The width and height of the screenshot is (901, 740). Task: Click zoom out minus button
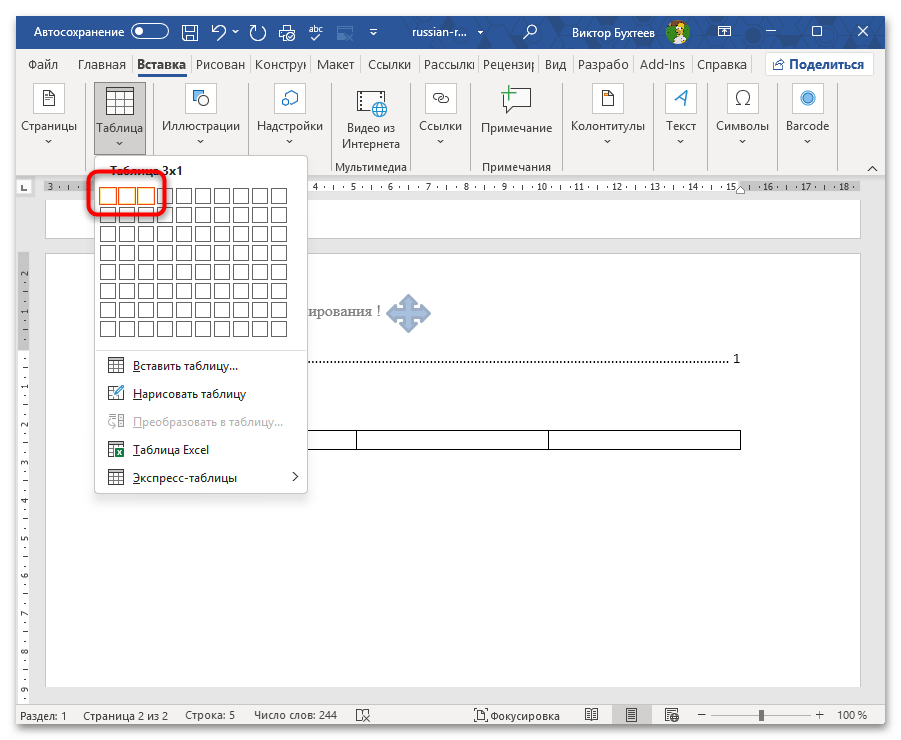(701, 715)
